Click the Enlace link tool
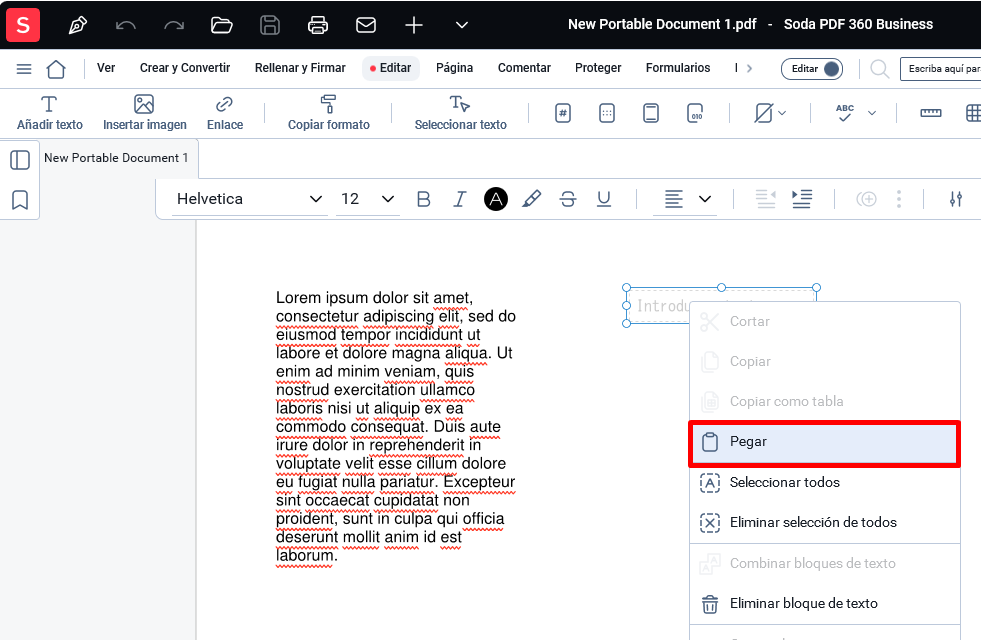The width and height of the screenshot is (981, 640). [x=225, y=113]
